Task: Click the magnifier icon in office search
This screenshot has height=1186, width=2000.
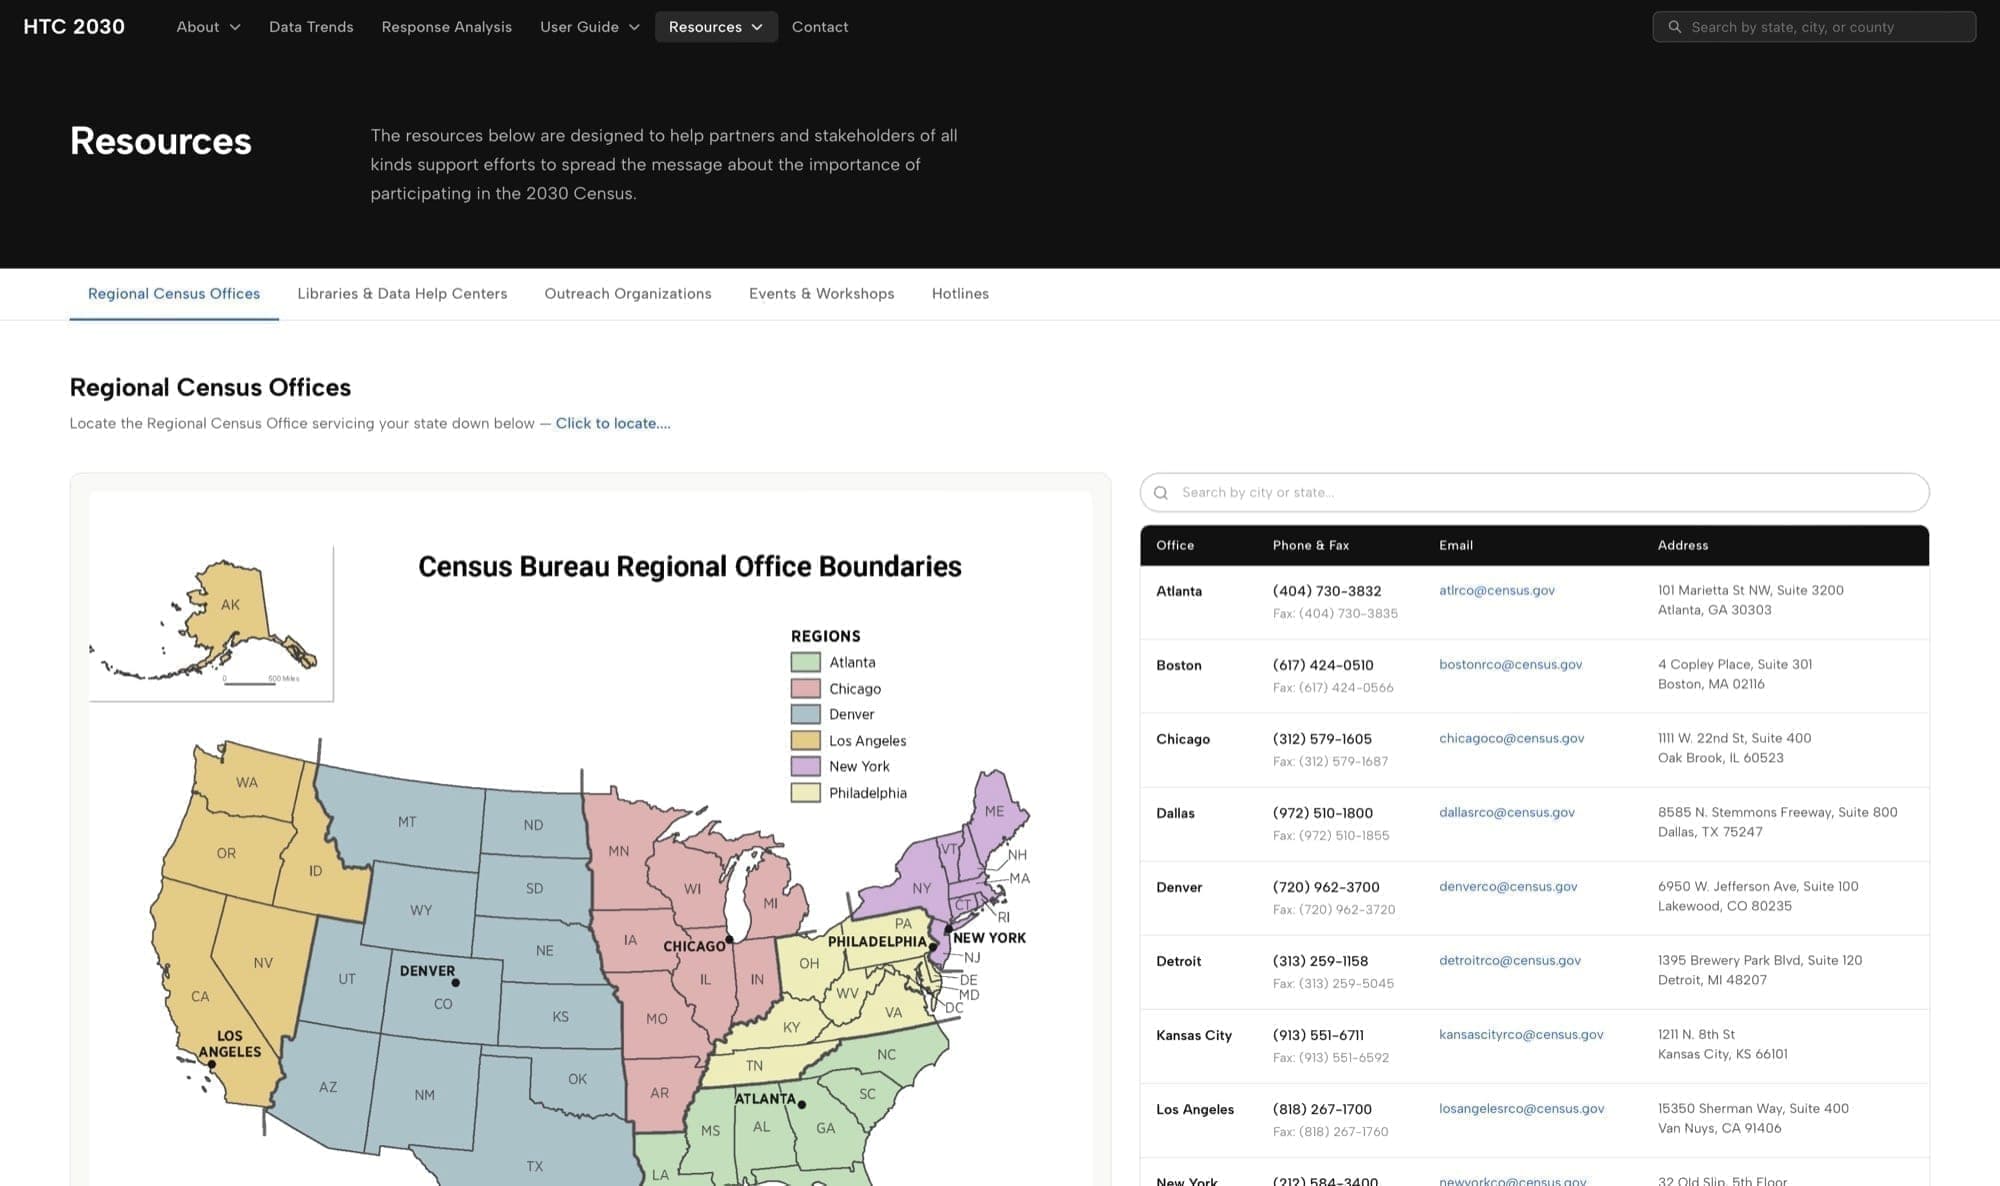Action: [x=1161, y=493]
